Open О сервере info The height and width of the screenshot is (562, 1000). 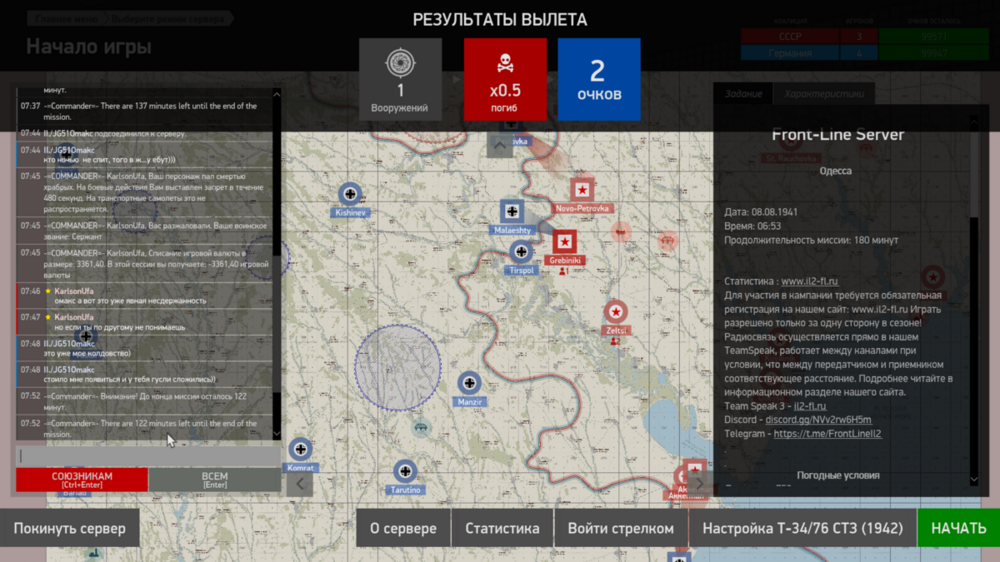tap(403, 528)
